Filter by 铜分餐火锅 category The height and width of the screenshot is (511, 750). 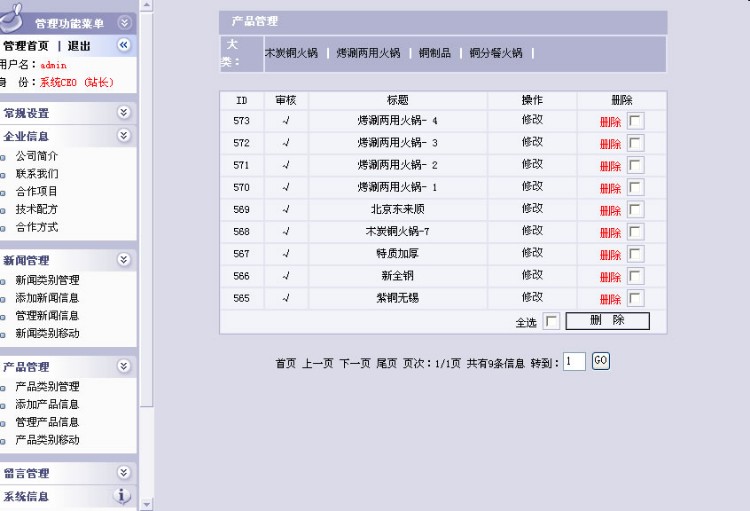pyautogui.click(x=496, y=53)
